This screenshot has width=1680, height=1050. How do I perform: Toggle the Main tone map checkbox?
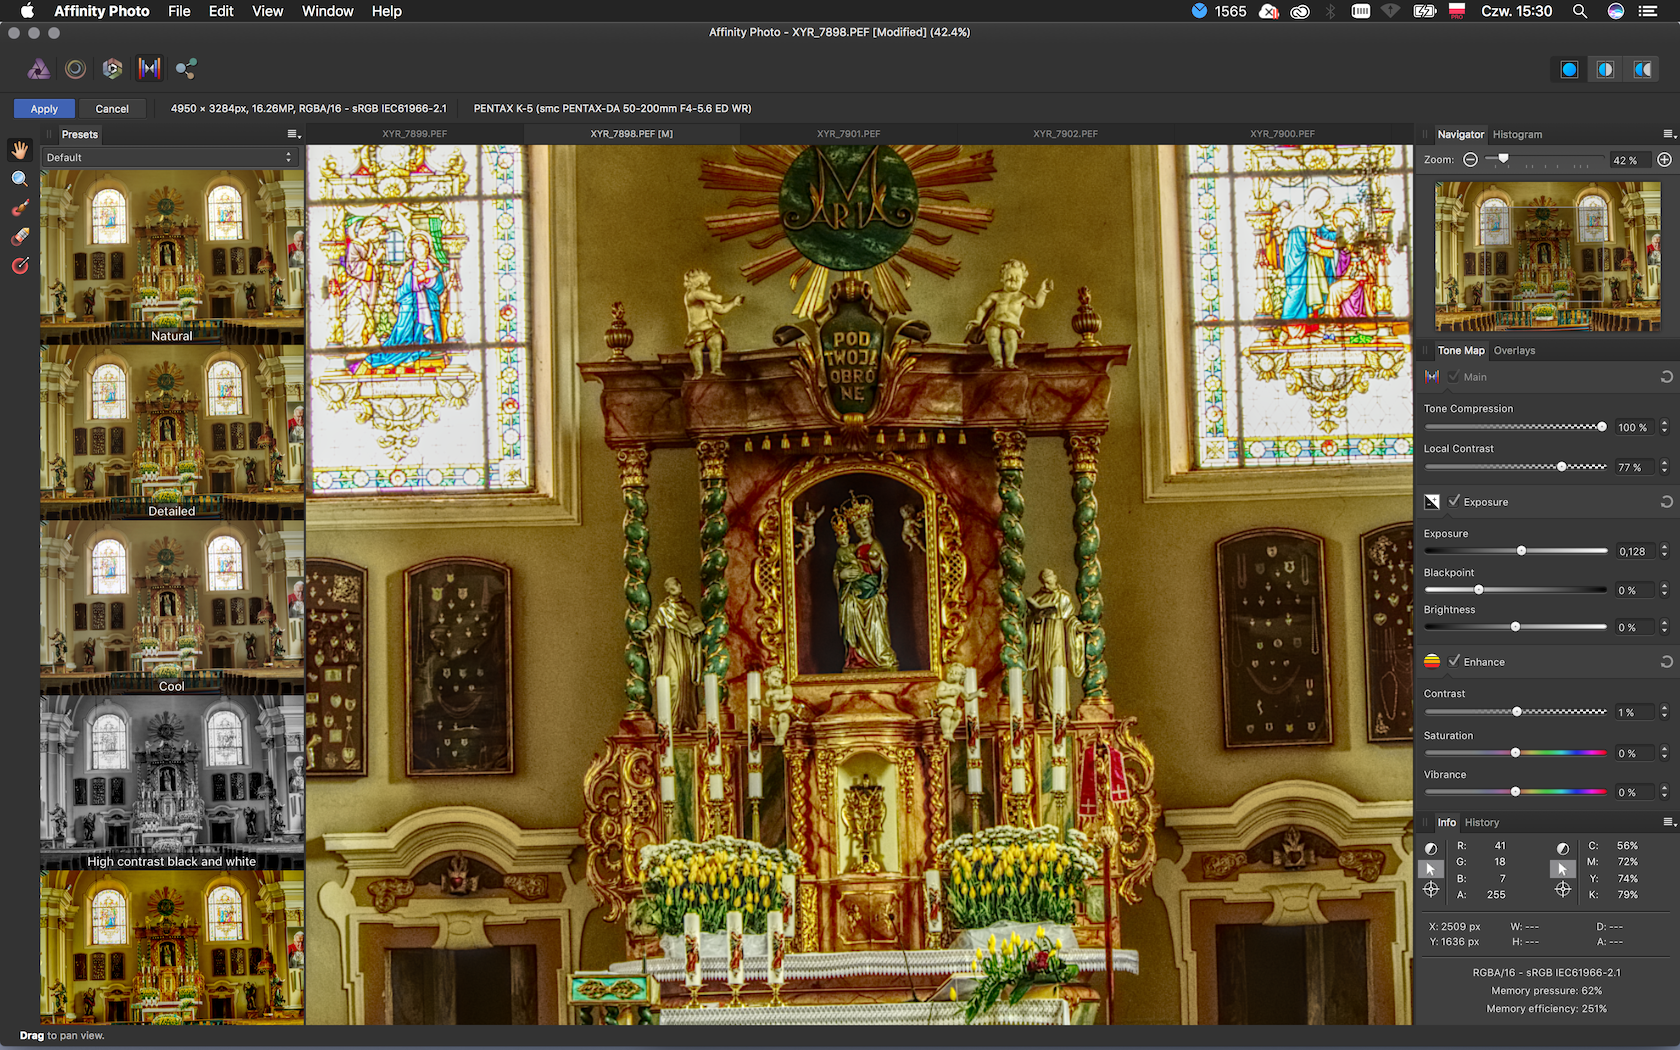tap(1454, 377)
